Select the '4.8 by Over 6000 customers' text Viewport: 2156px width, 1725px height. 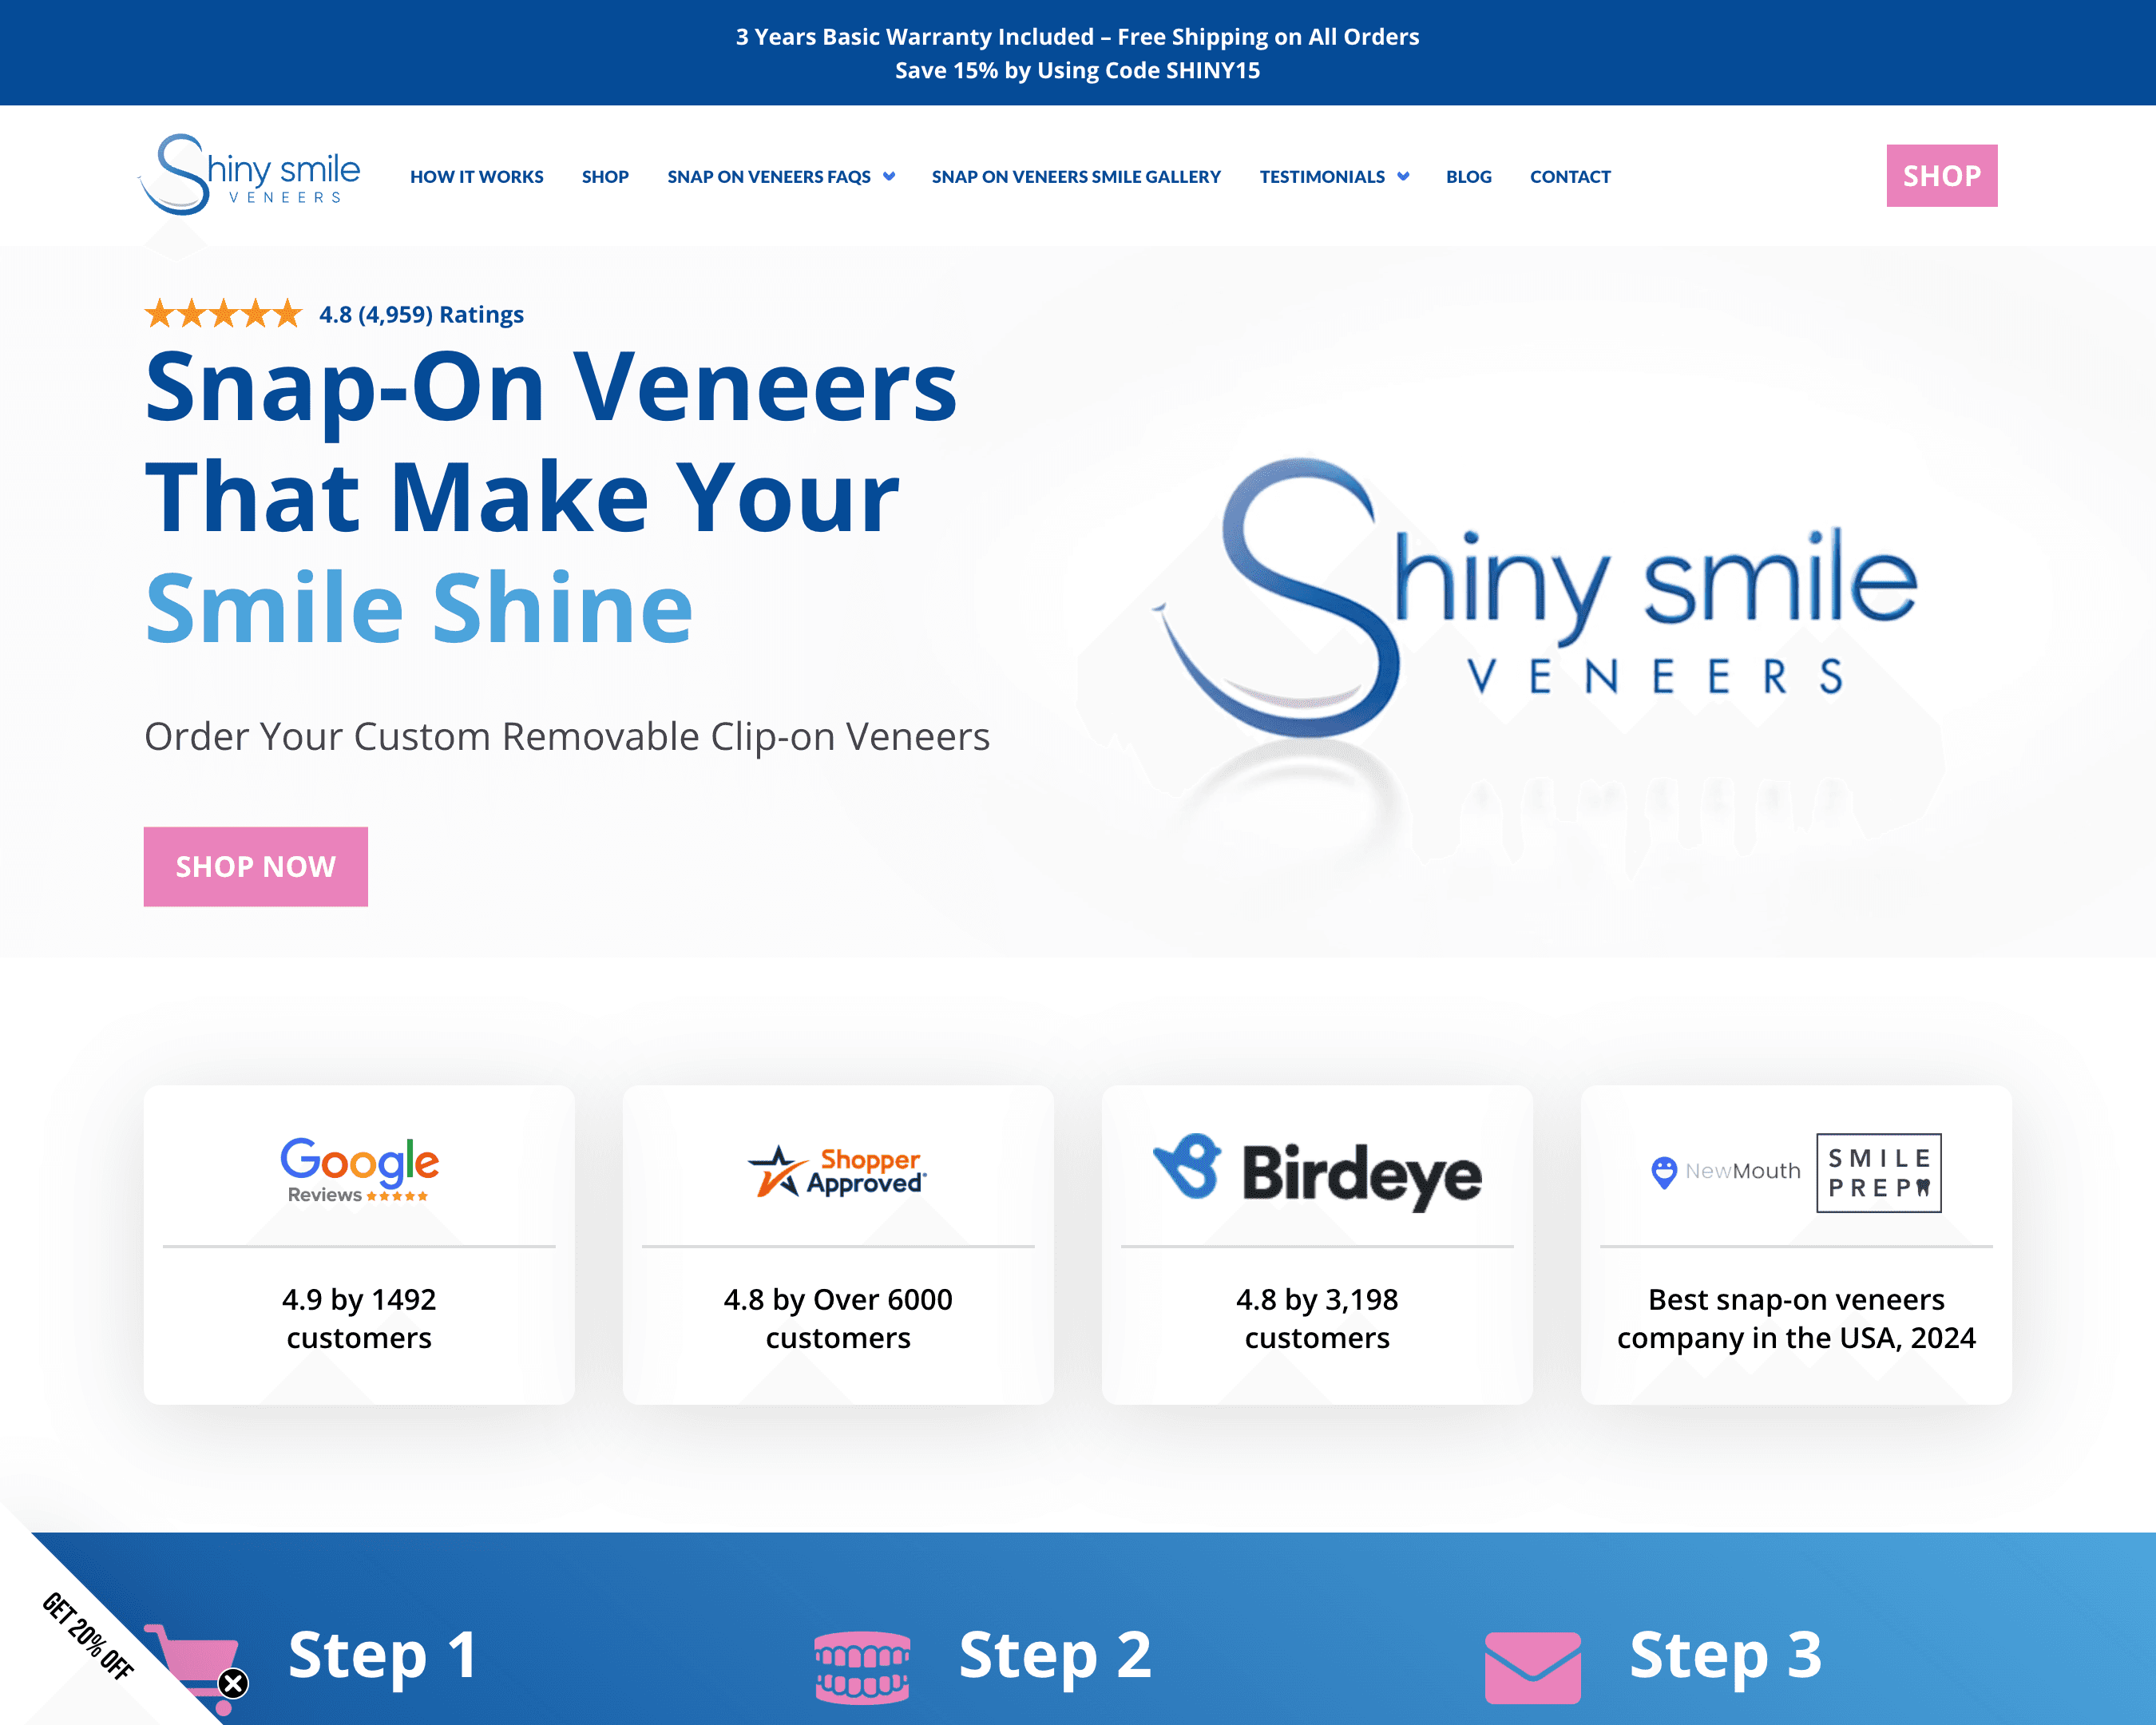tap(838, 1318)
